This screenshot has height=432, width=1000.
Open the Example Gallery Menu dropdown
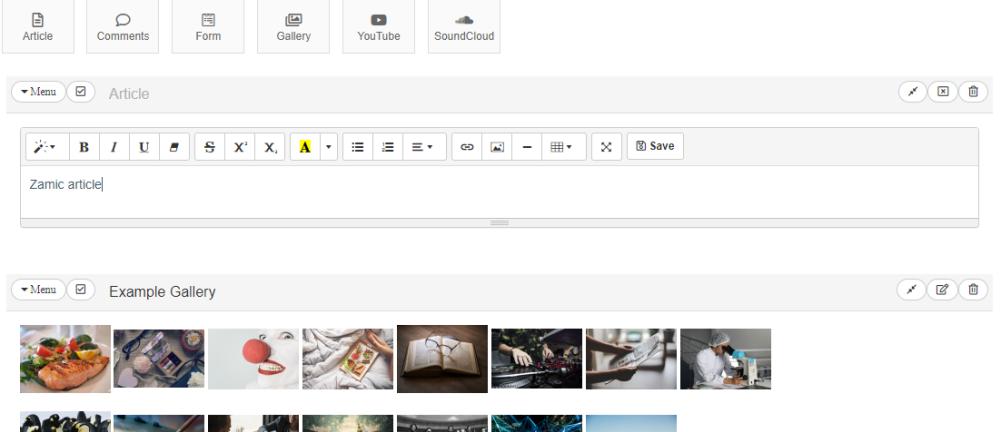[x=38, y=290]
